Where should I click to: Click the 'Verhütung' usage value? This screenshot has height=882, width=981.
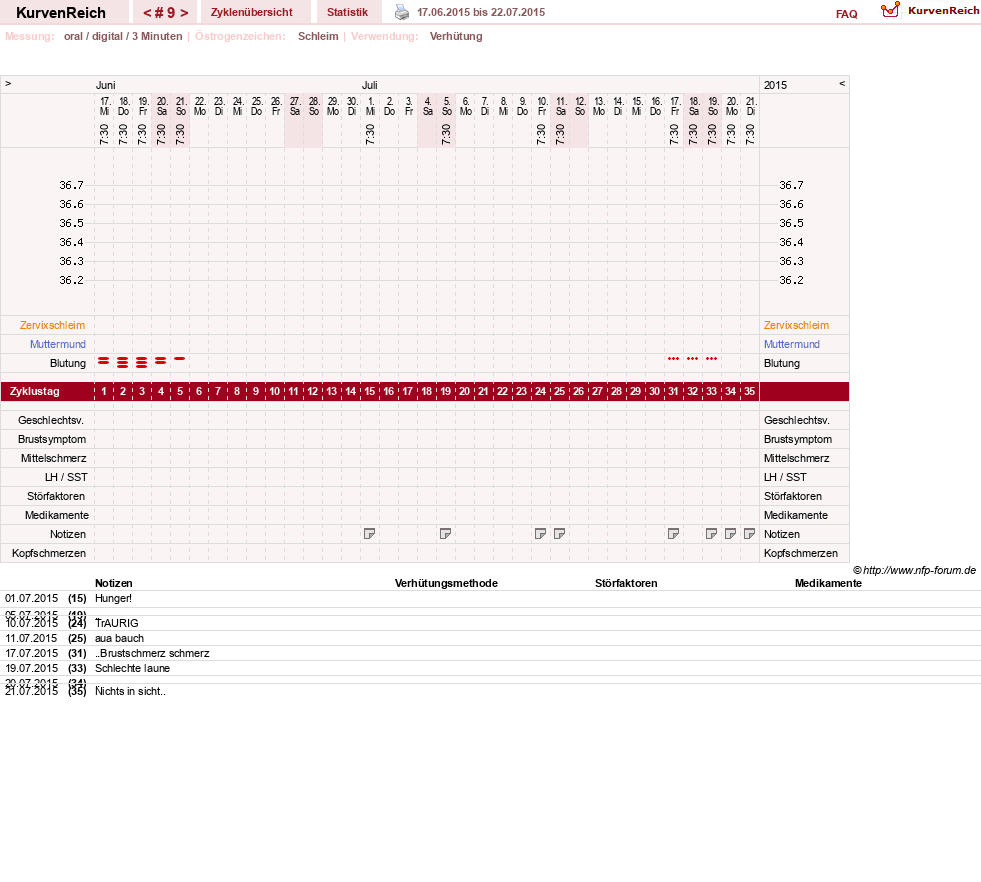point(456,36)
